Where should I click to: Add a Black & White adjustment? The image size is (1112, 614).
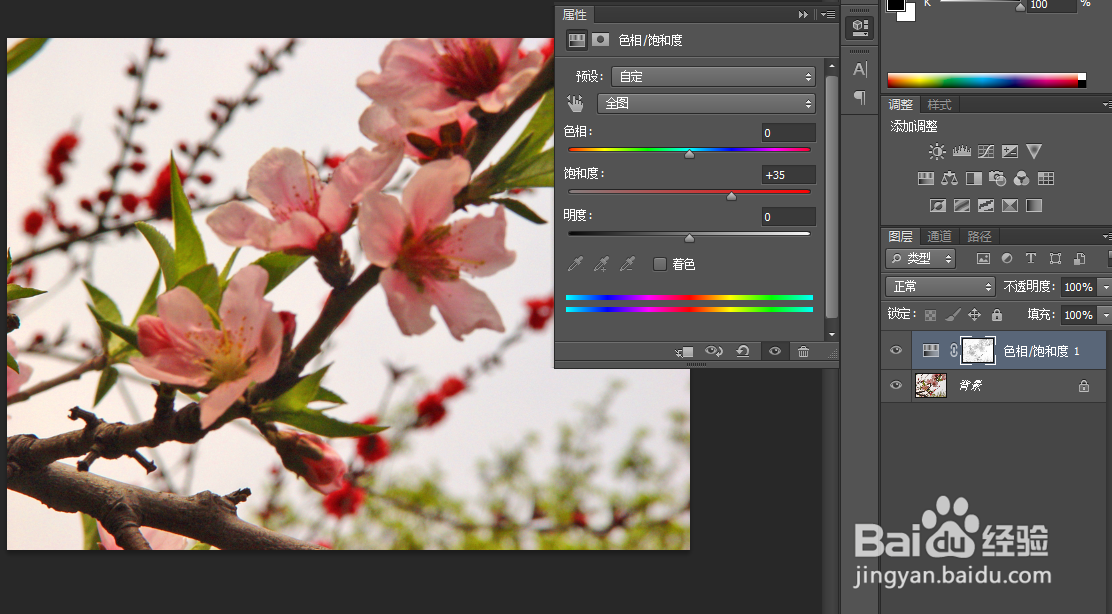pos(974,179)
